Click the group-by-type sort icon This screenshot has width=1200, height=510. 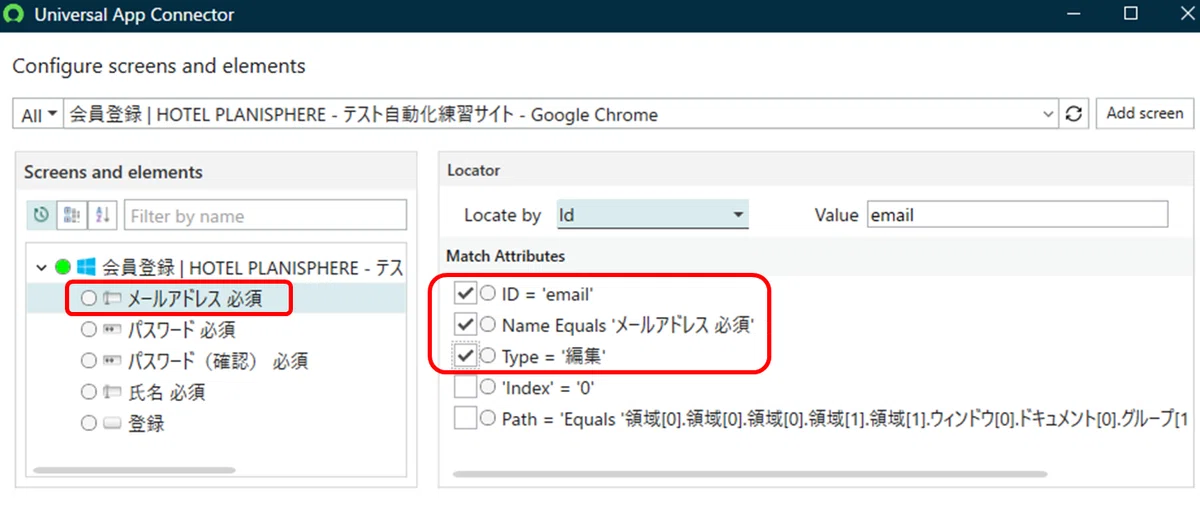72,215
